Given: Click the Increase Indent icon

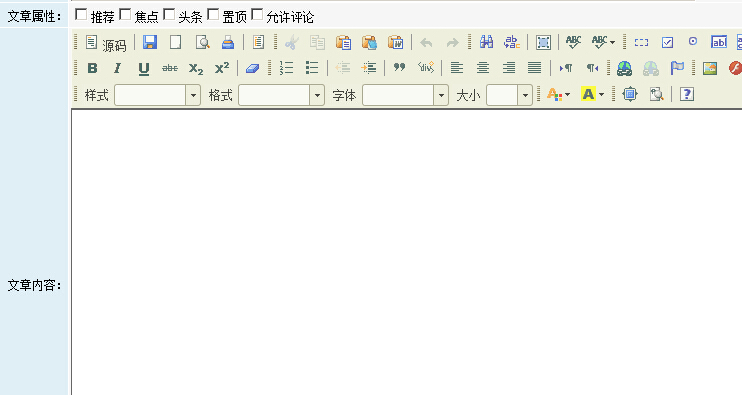Looking at the screenshot, I should coord(369,68).
